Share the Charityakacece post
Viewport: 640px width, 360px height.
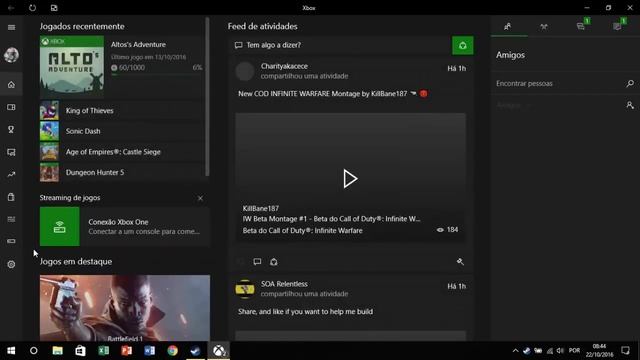[x=274, y=262]
